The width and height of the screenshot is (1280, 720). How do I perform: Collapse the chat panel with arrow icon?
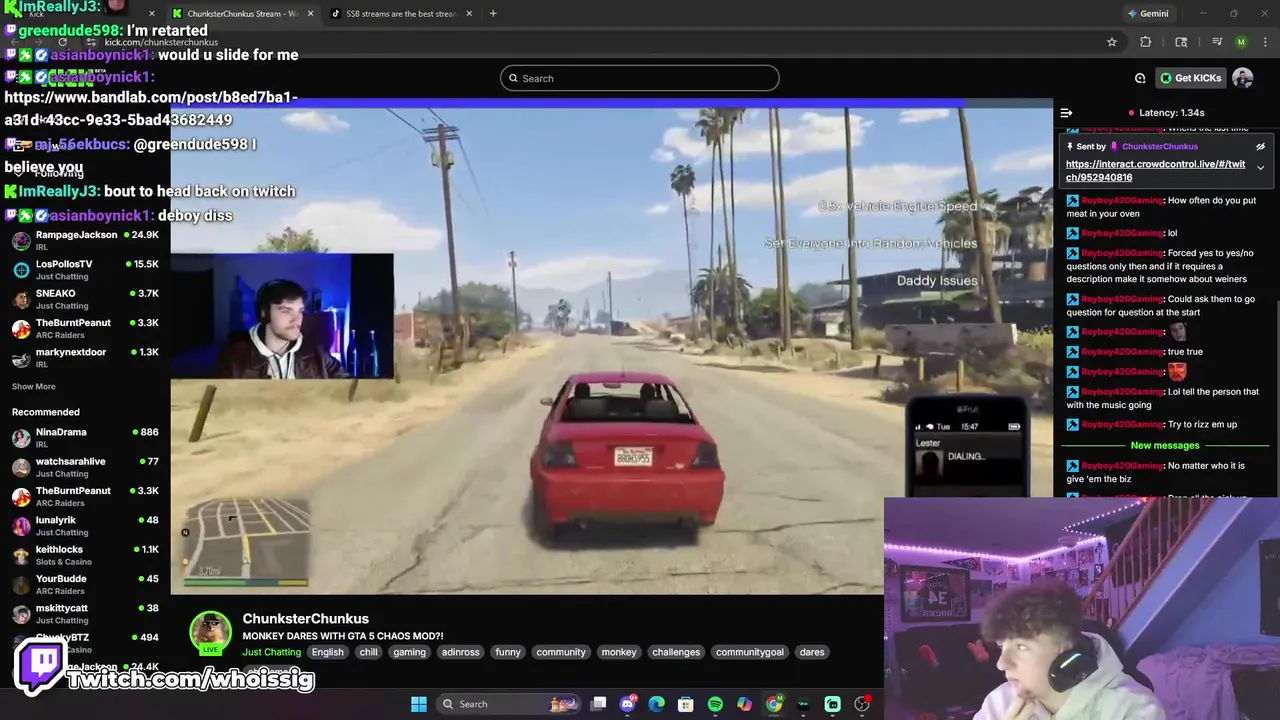tap(1066, 113)
